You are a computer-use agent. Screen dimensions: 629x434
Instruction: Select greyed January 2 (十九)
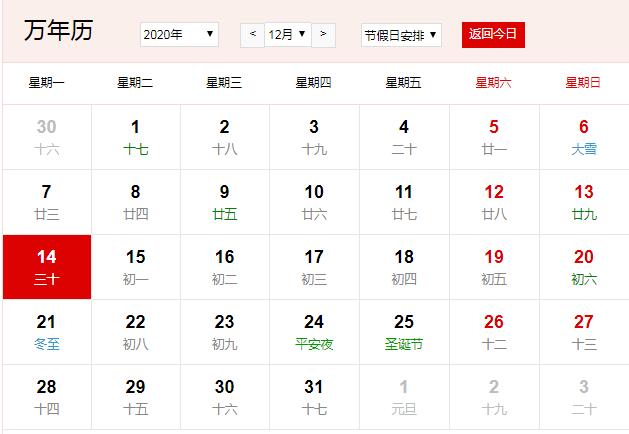point(494,397)
